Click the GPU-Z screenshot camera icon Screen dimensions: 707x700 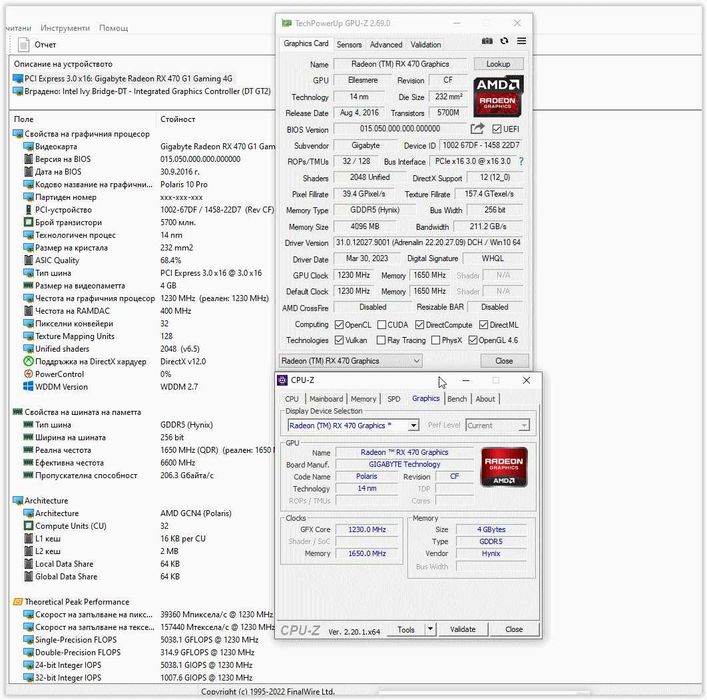pos(487,41)
